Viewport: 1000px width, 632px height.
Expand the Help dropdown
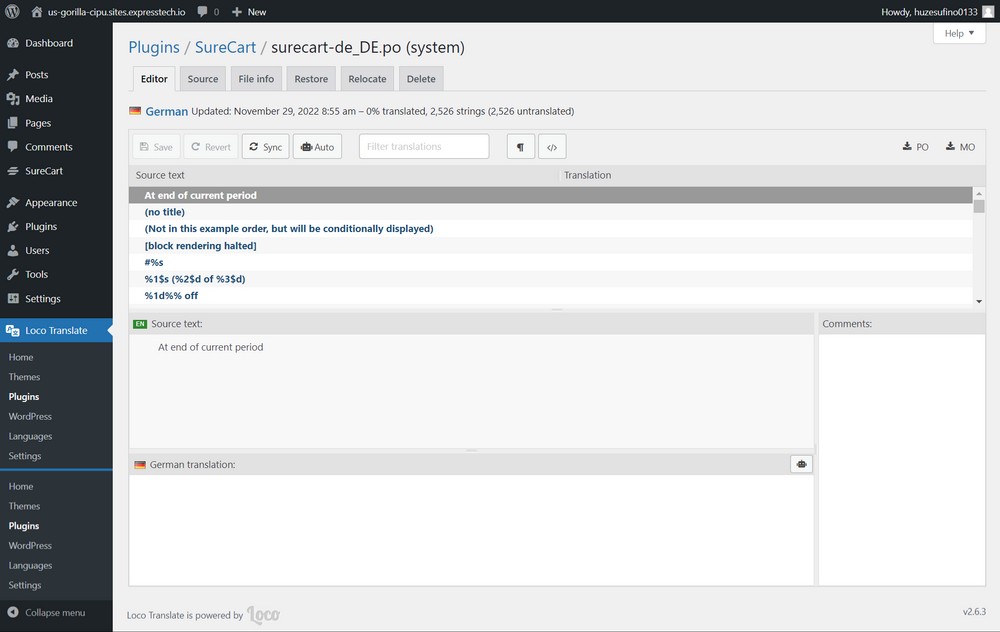click(x=959, y=33)
